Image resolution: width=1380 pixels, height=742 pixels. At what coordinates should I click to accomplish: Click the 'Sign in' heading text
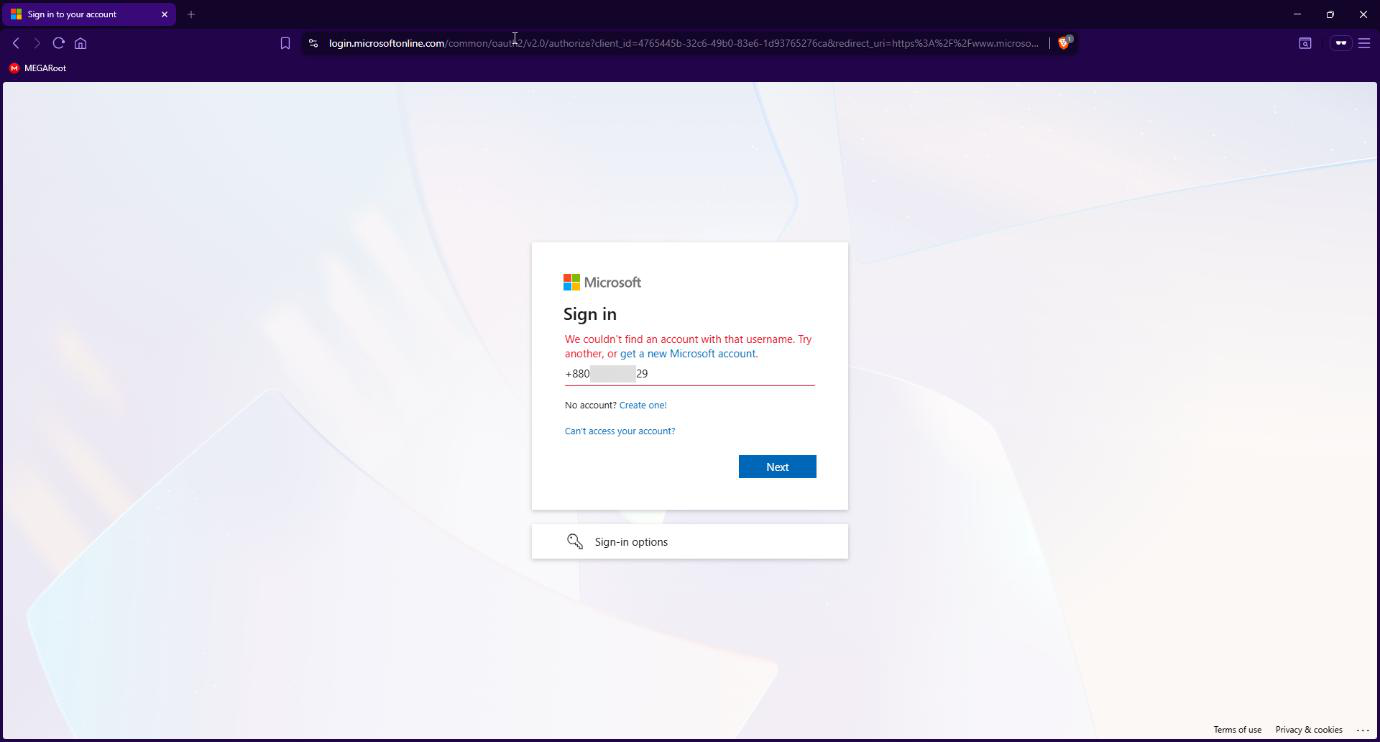point(590,314)
